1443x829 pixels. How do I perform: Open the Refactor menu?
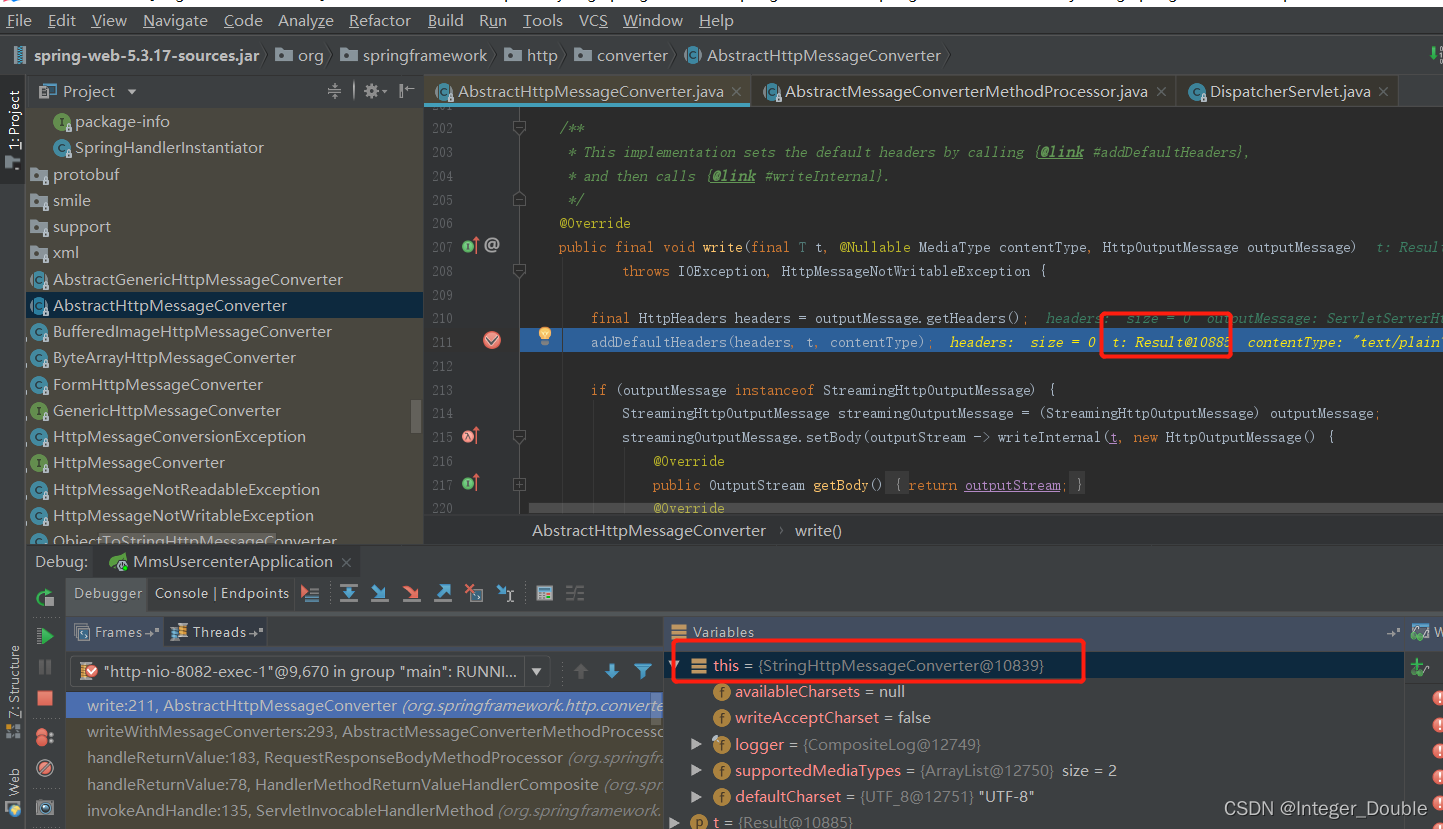click(x=380, y=20)
